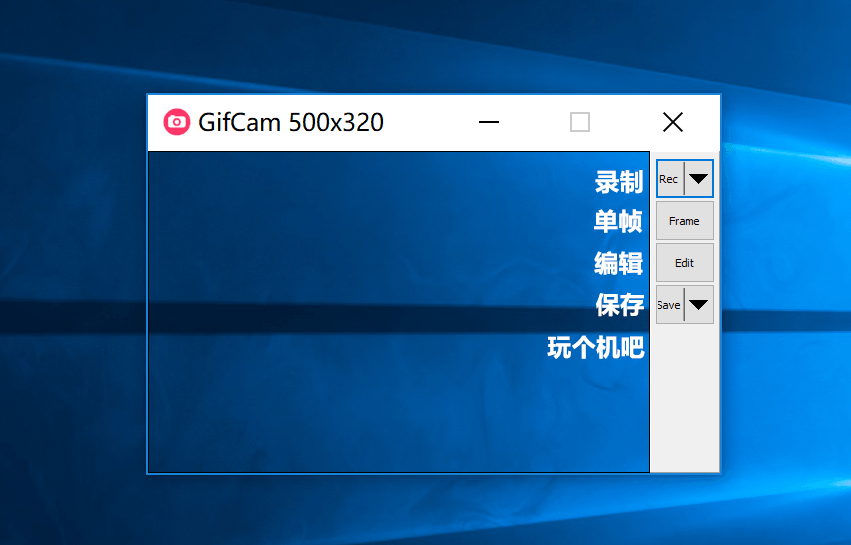Click the 玩个机吧 watermark text
Viewport: 851px width, 545px height.
(x=596, y=348)
